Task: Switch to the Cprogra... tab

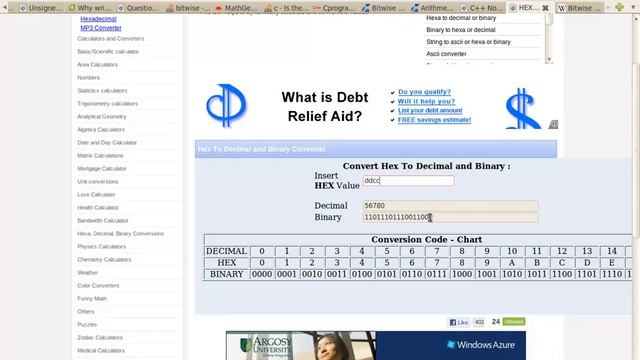Action: (333, 8)
